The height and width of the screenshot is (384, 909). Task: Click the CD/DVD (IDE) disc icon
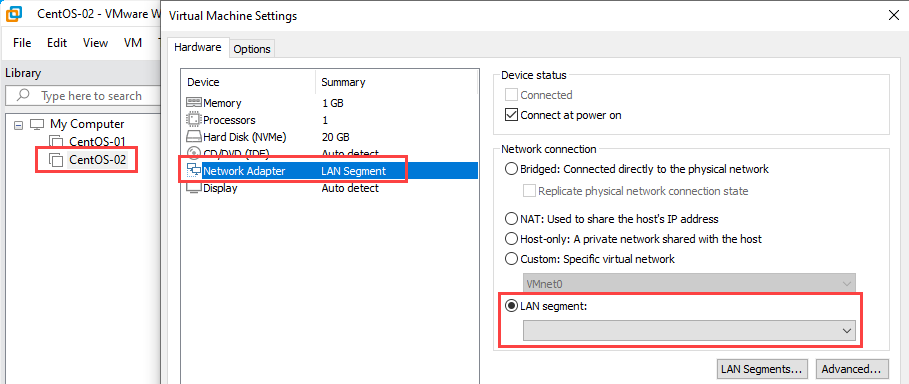(194, 154)
